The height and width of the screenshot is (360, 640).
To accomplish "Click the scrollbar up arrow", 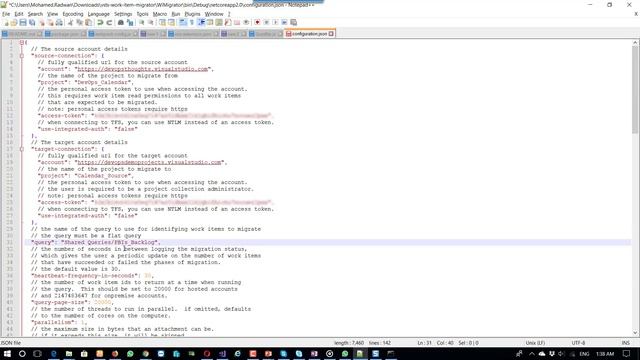I will [x=635, y=42].
